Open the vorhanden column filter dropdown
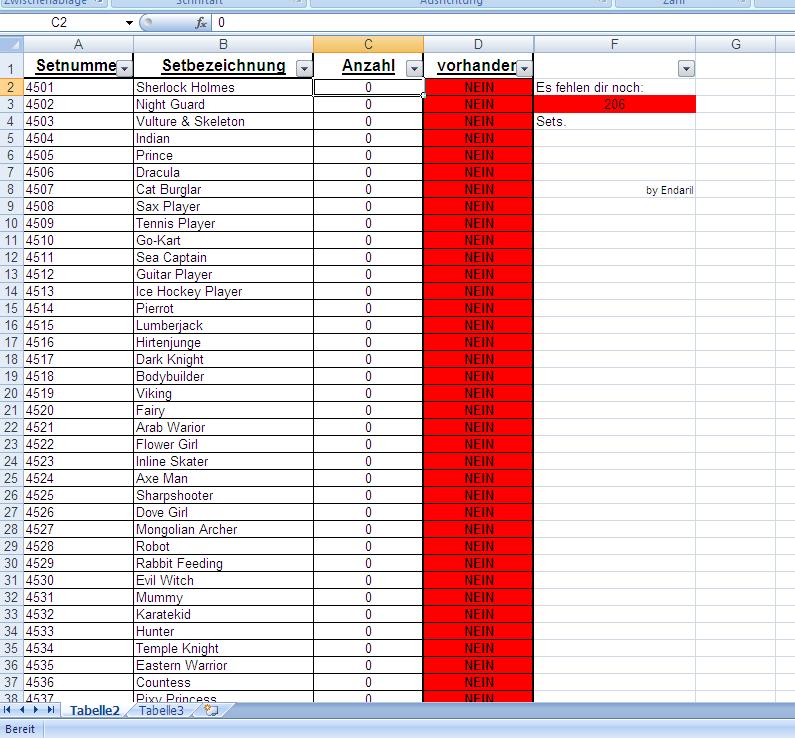The height and width of the screenshot is (738, 795). (523, 68)
